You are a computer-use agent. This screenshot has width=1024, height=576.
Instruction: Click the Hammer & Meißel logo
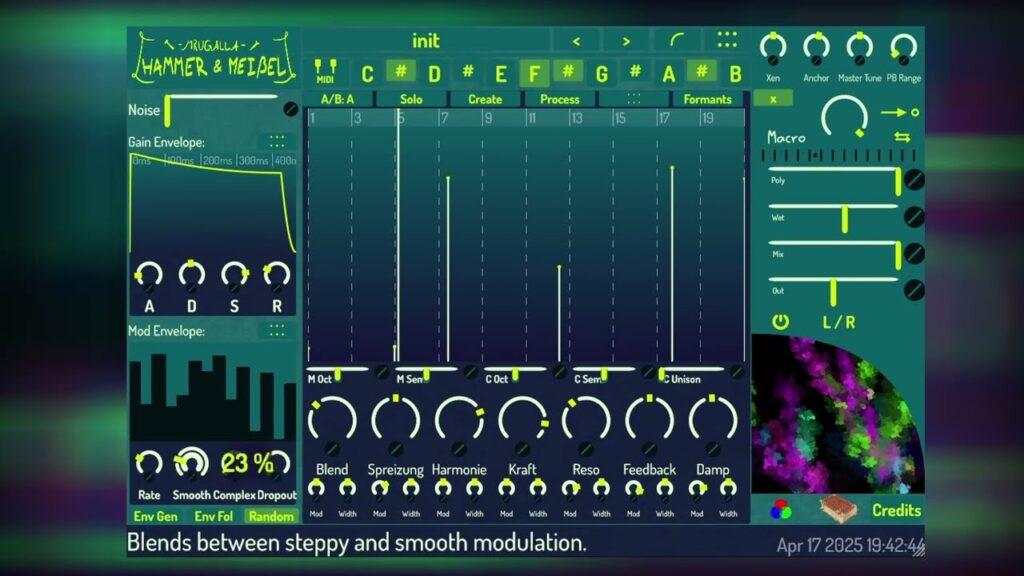tap(214, 59)
